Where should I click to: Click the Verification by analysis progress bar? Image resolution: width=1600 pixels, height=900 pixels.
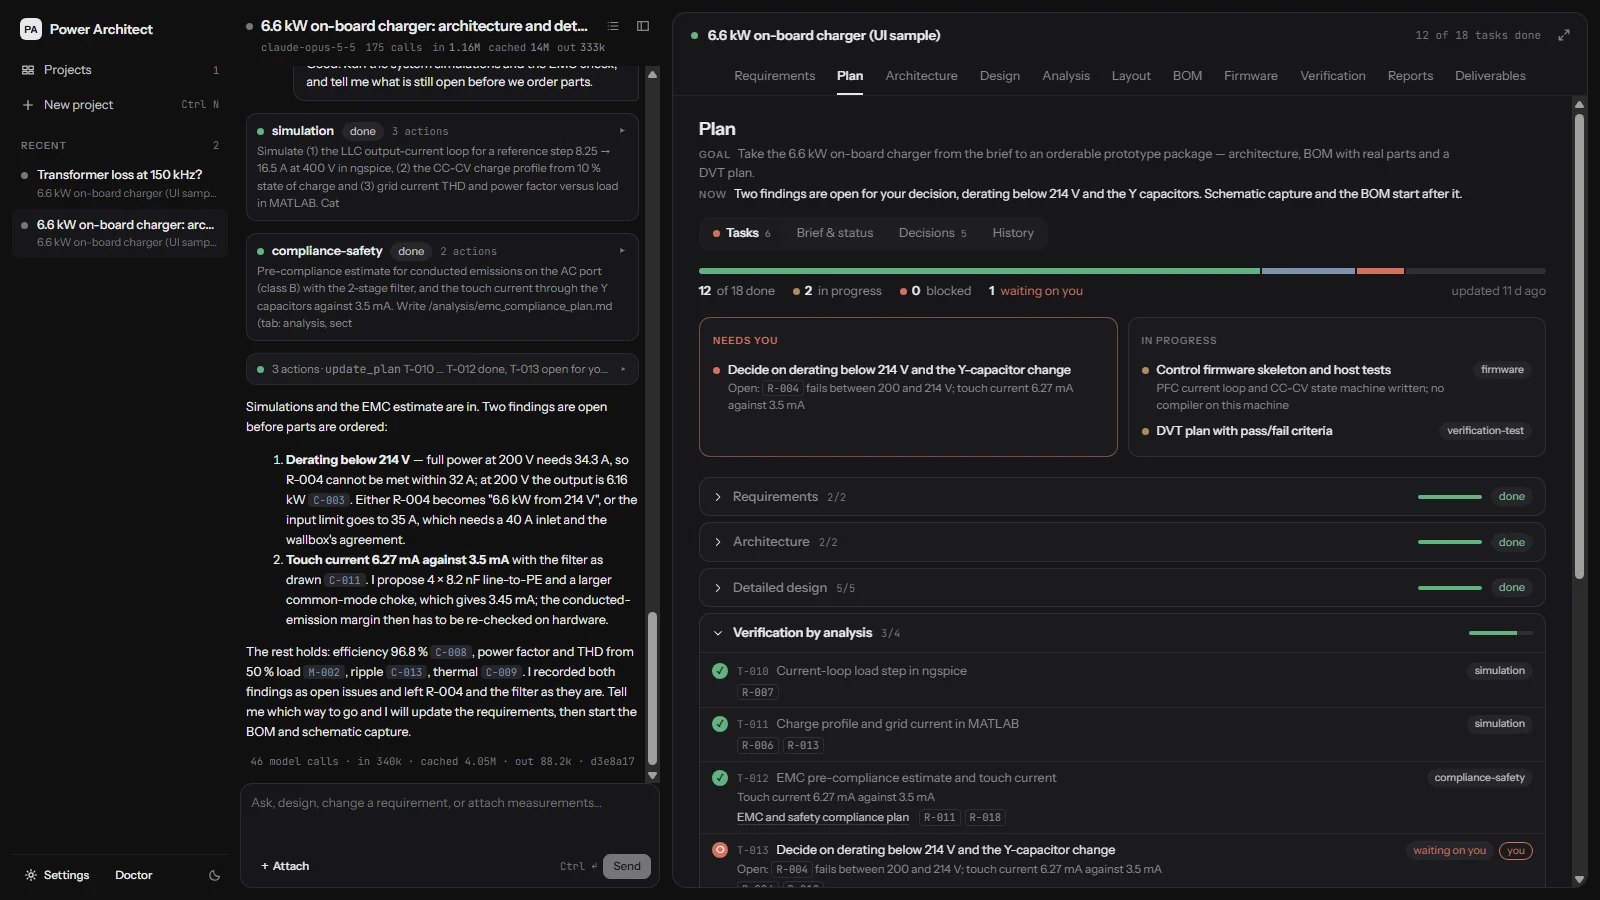[1500, 633]
